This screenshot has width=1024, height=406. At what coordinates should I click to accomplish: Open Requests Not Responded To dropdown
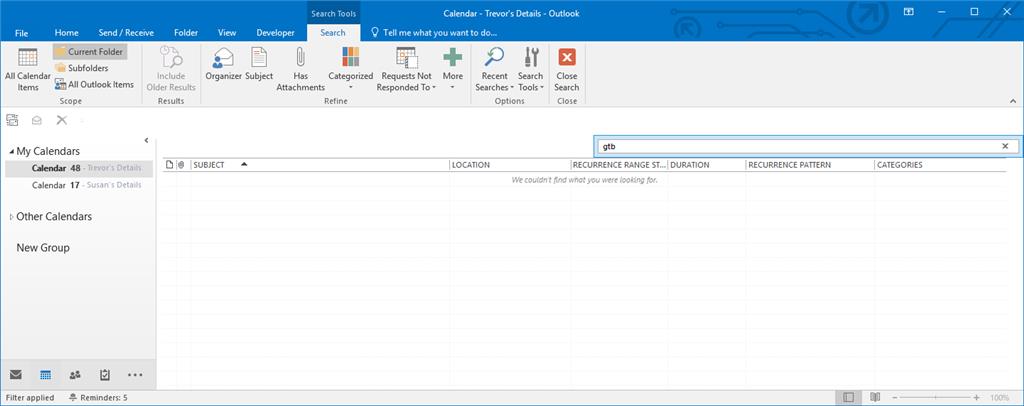tap(406, 70)
